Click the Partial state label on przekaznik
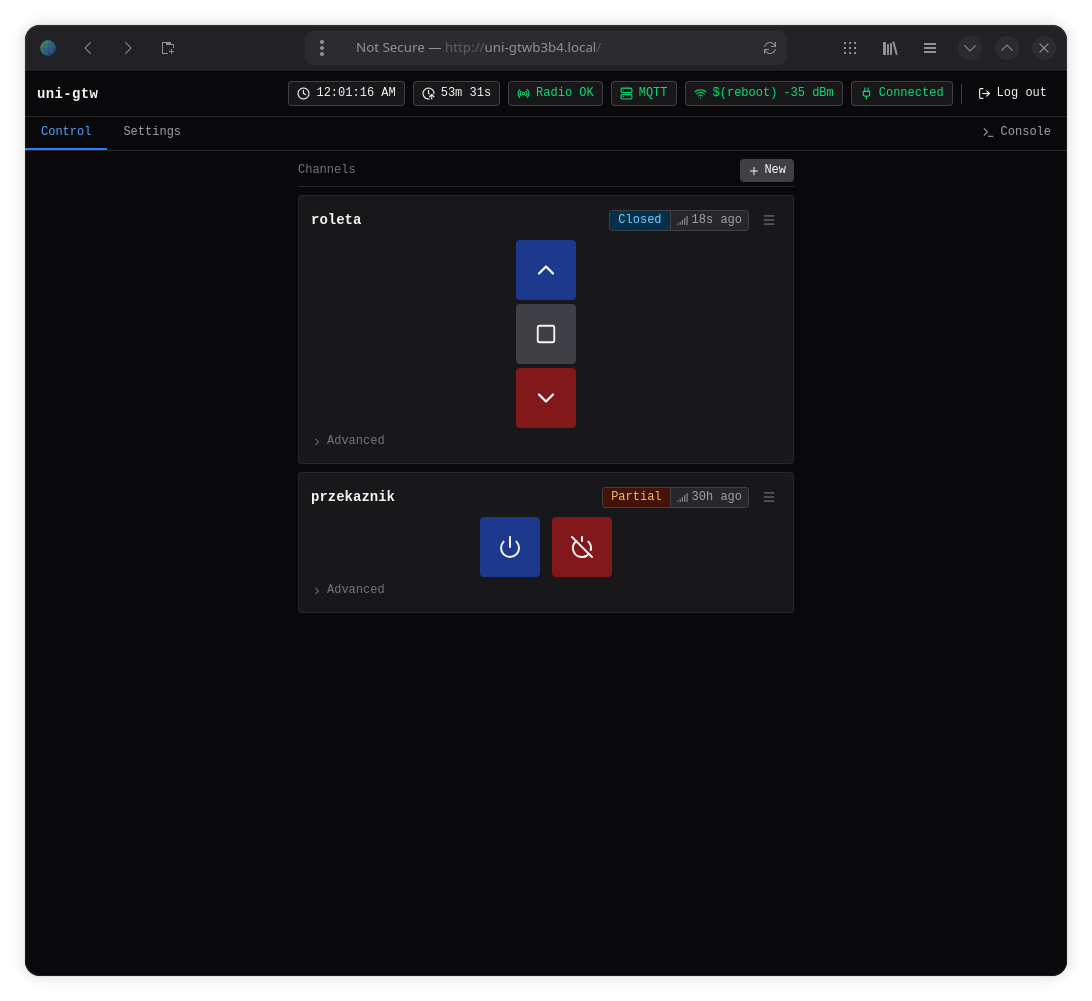This screenshot has width=1092, height=1001. (x=636, y=497)
